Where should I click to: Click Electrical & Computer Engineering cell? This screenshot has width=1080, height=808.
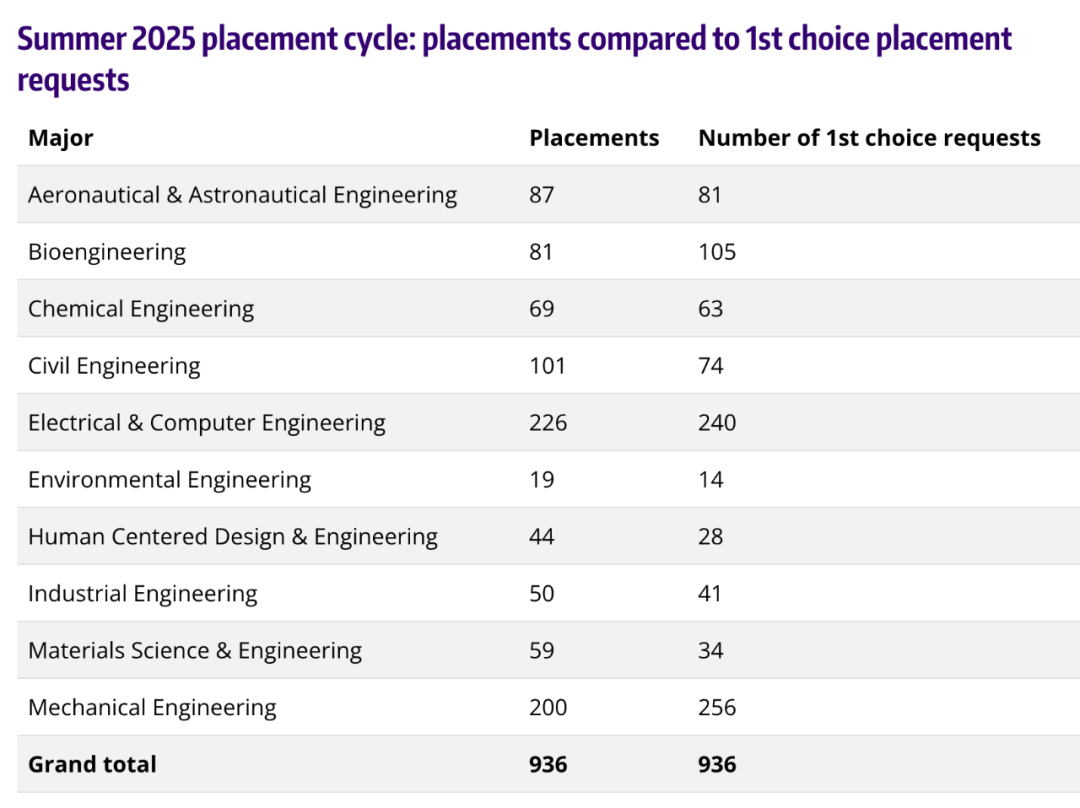(206, 423)
